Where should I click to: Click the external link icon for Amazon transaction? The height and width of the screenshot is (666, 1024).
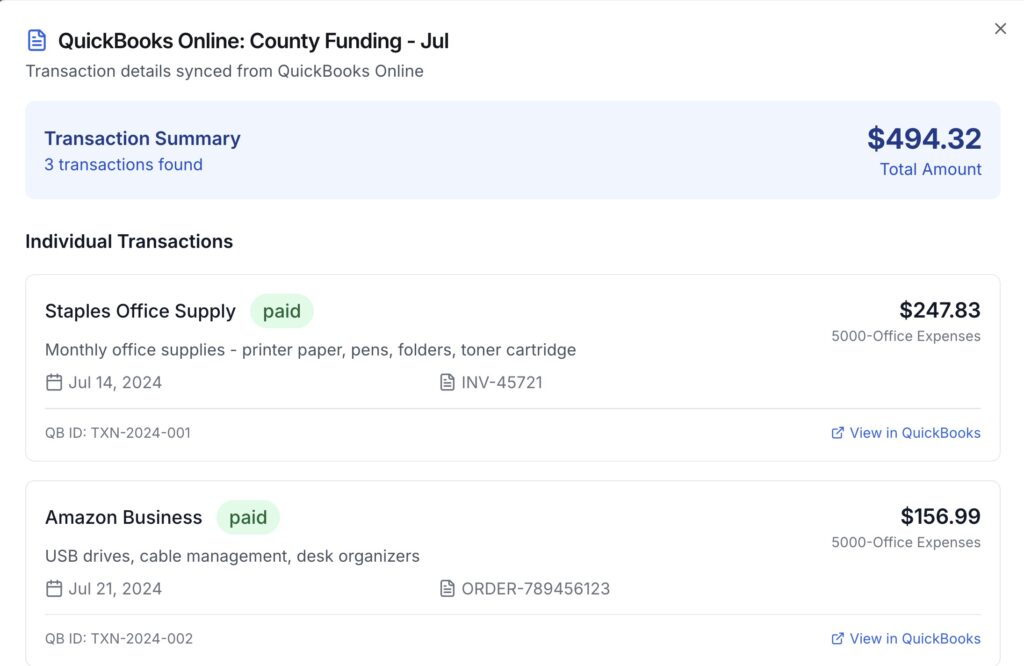pos(837,638)
